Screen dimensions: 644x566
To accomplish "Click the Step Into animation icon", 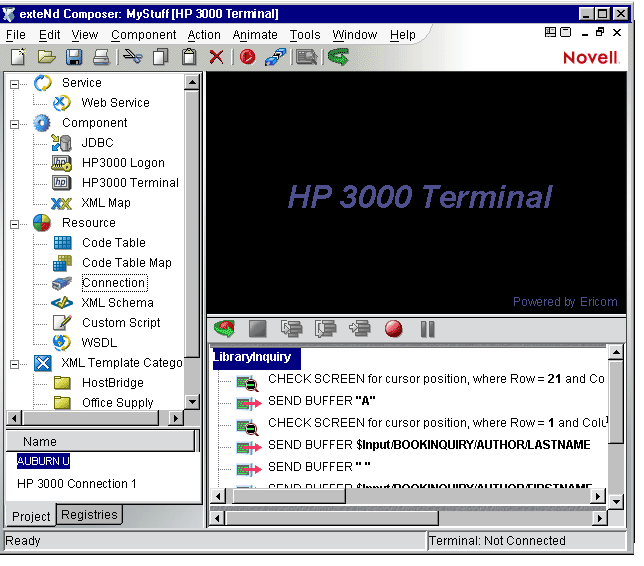I will click(x=292, y=329).
